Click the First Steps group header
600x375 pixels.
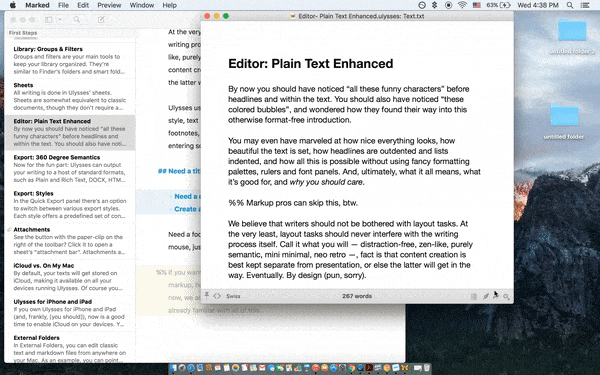coord(23,33)
